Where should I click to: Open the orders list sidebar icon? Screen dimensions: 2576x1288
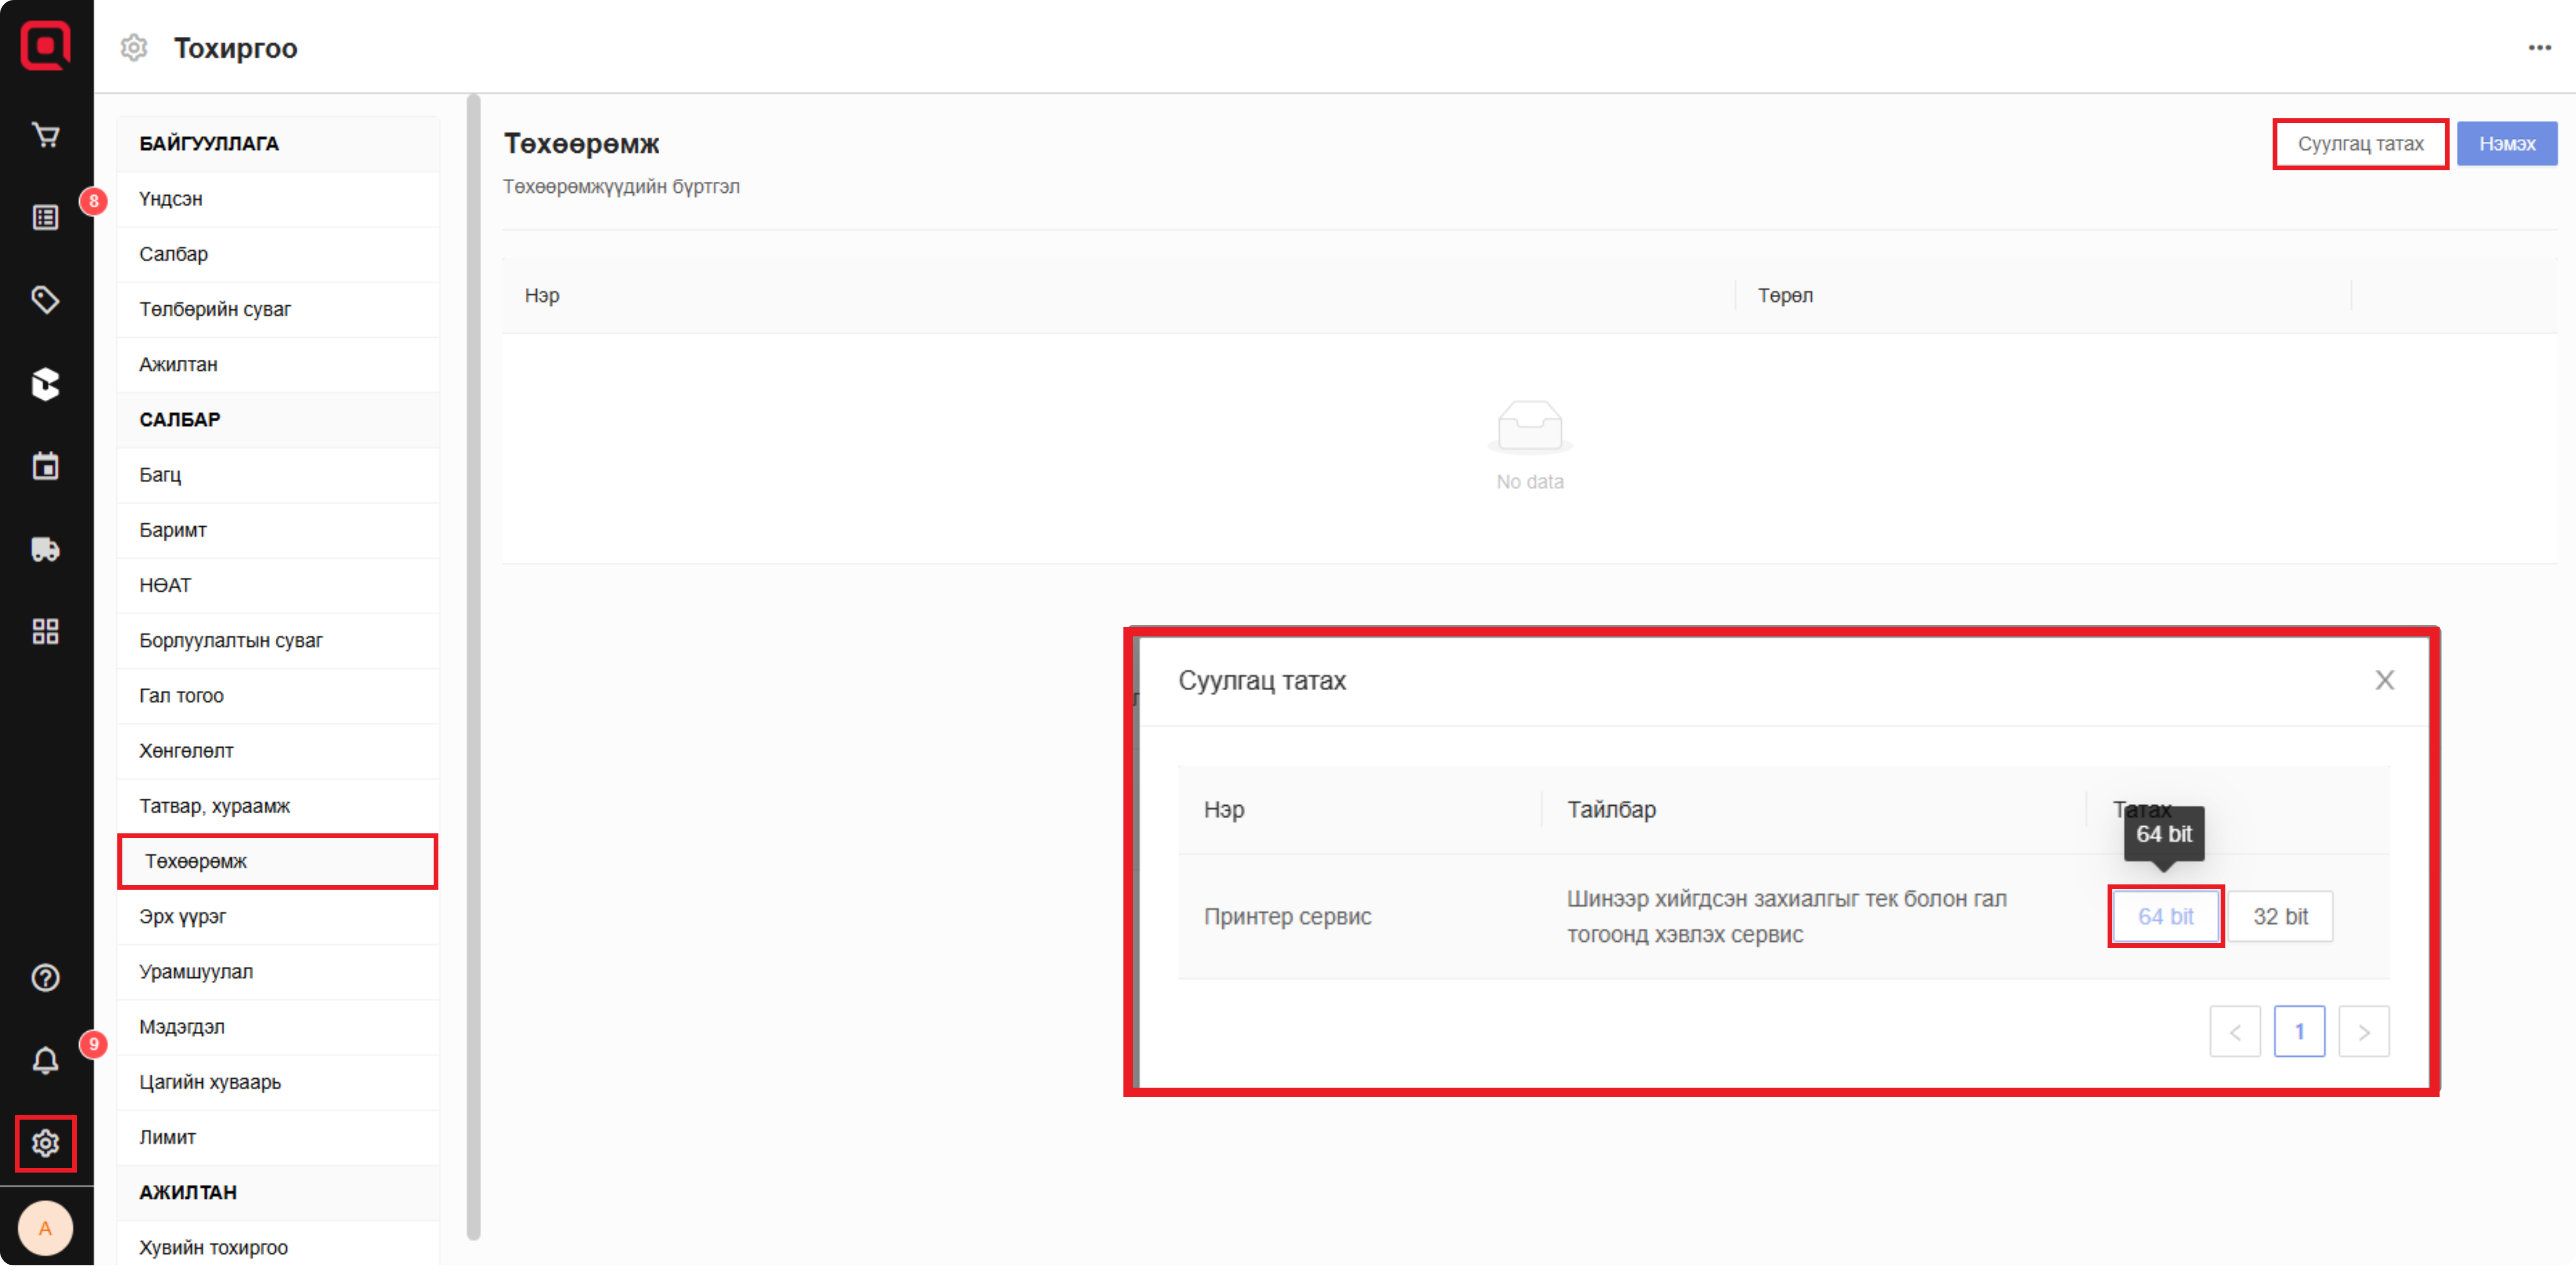tap(45, 218)
